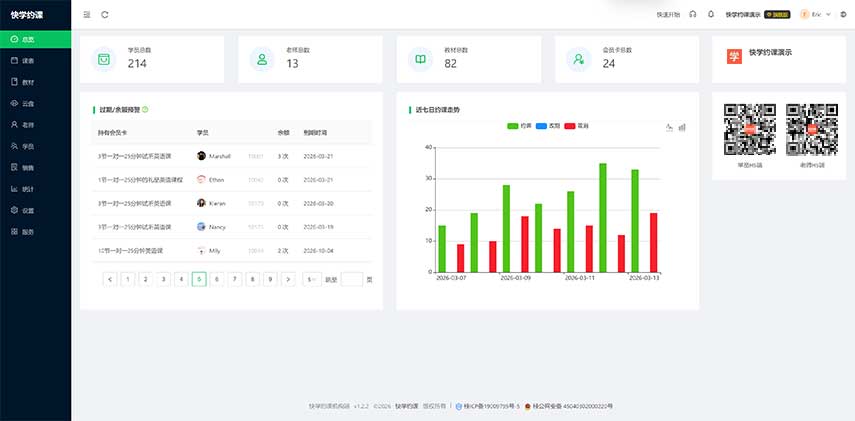Open the page size selector in pagination
The image size is (855, 421).
[x=312, y=280]
